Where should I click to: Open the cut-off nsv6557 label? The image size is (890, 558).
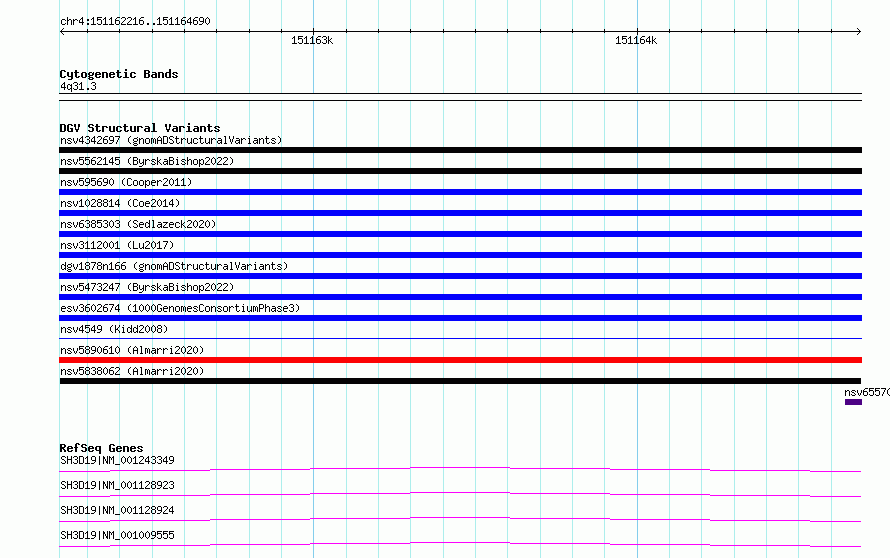click(867, 392)
